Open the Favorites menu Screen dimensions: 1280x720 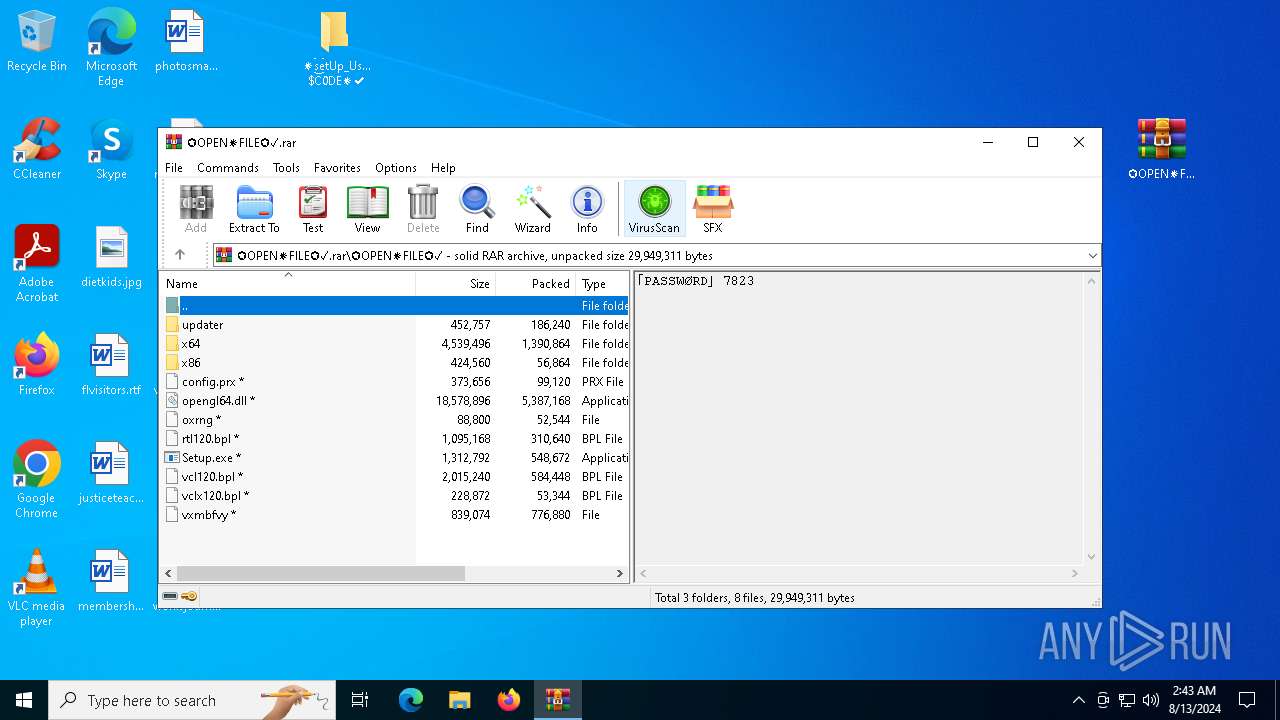[x=337, y=168]
